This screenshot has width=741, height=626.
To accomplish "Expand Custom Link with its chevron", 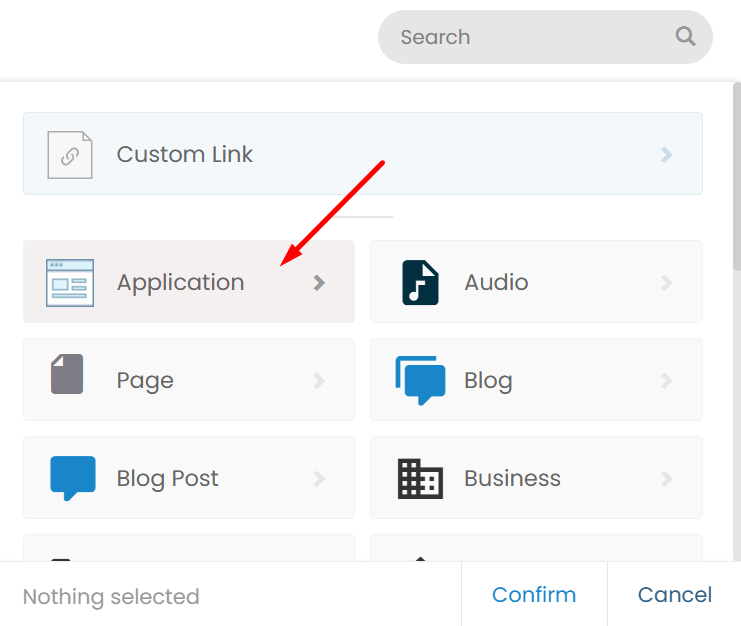I will point(666,154).
